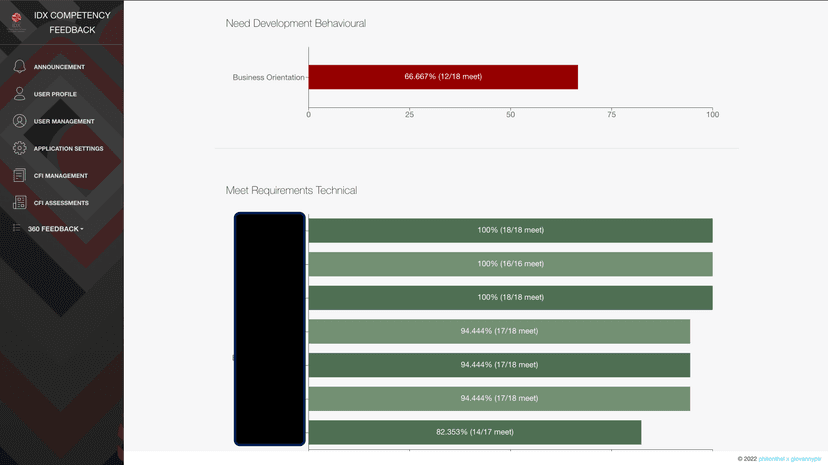Click the dark green 94.444% (17/18 meet) bar
The width and height of the screenshot is (828, 465).
coord(500,365)
